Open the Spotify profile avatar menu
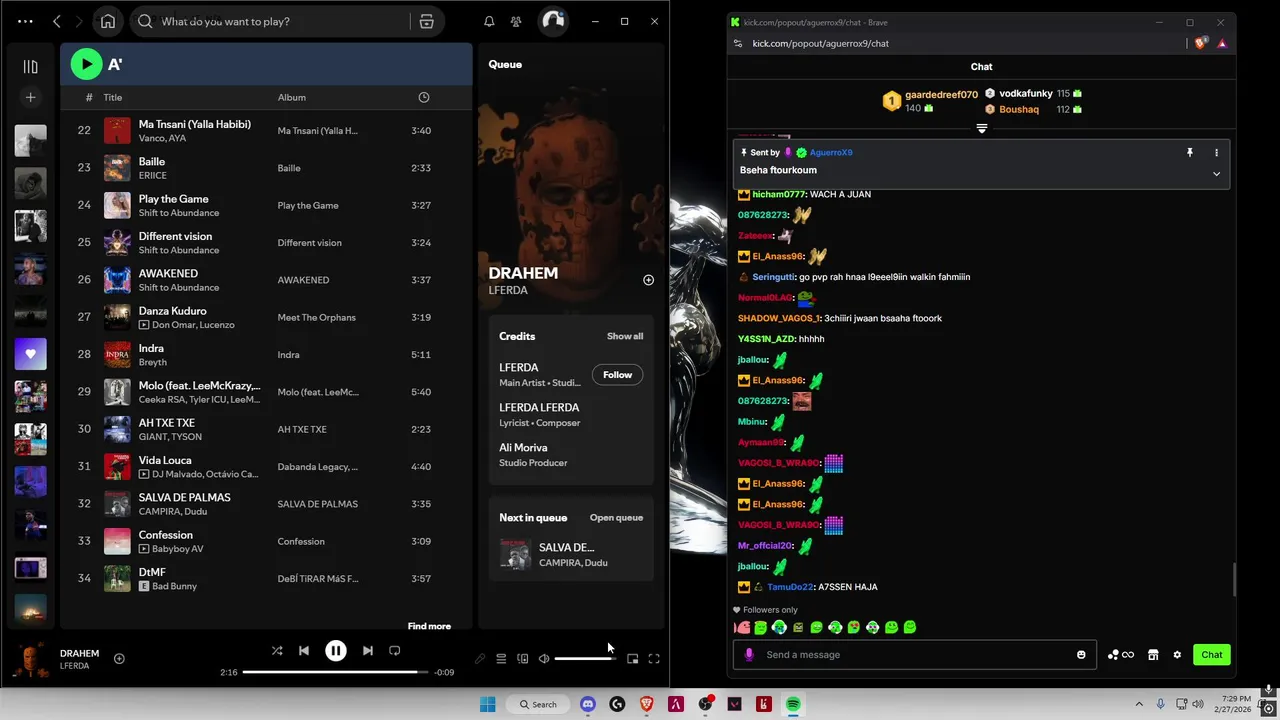 coord(553,21)
